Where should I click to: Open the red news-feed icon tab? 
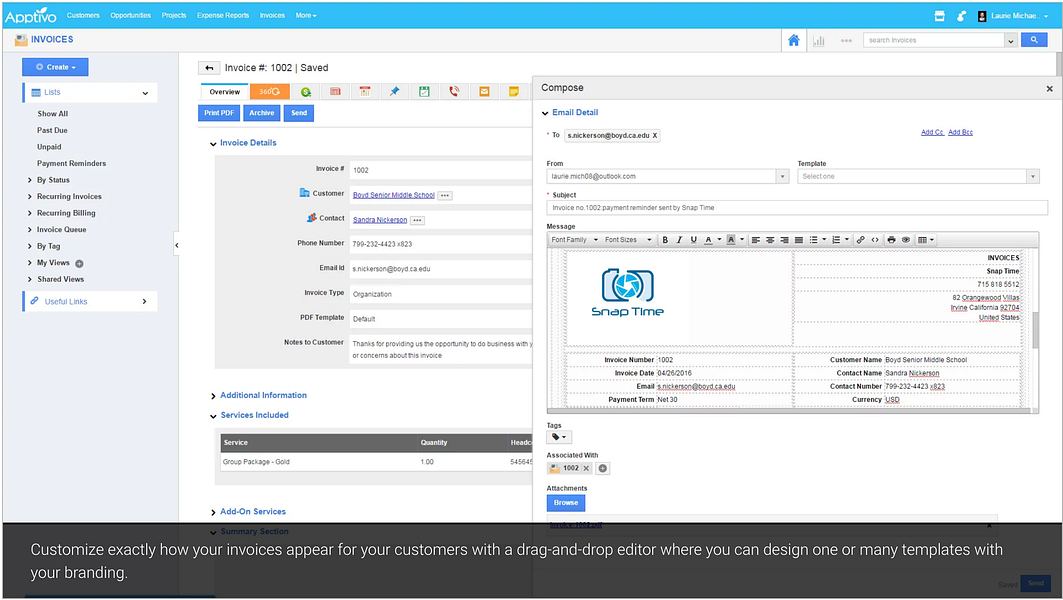coord(335,92)
